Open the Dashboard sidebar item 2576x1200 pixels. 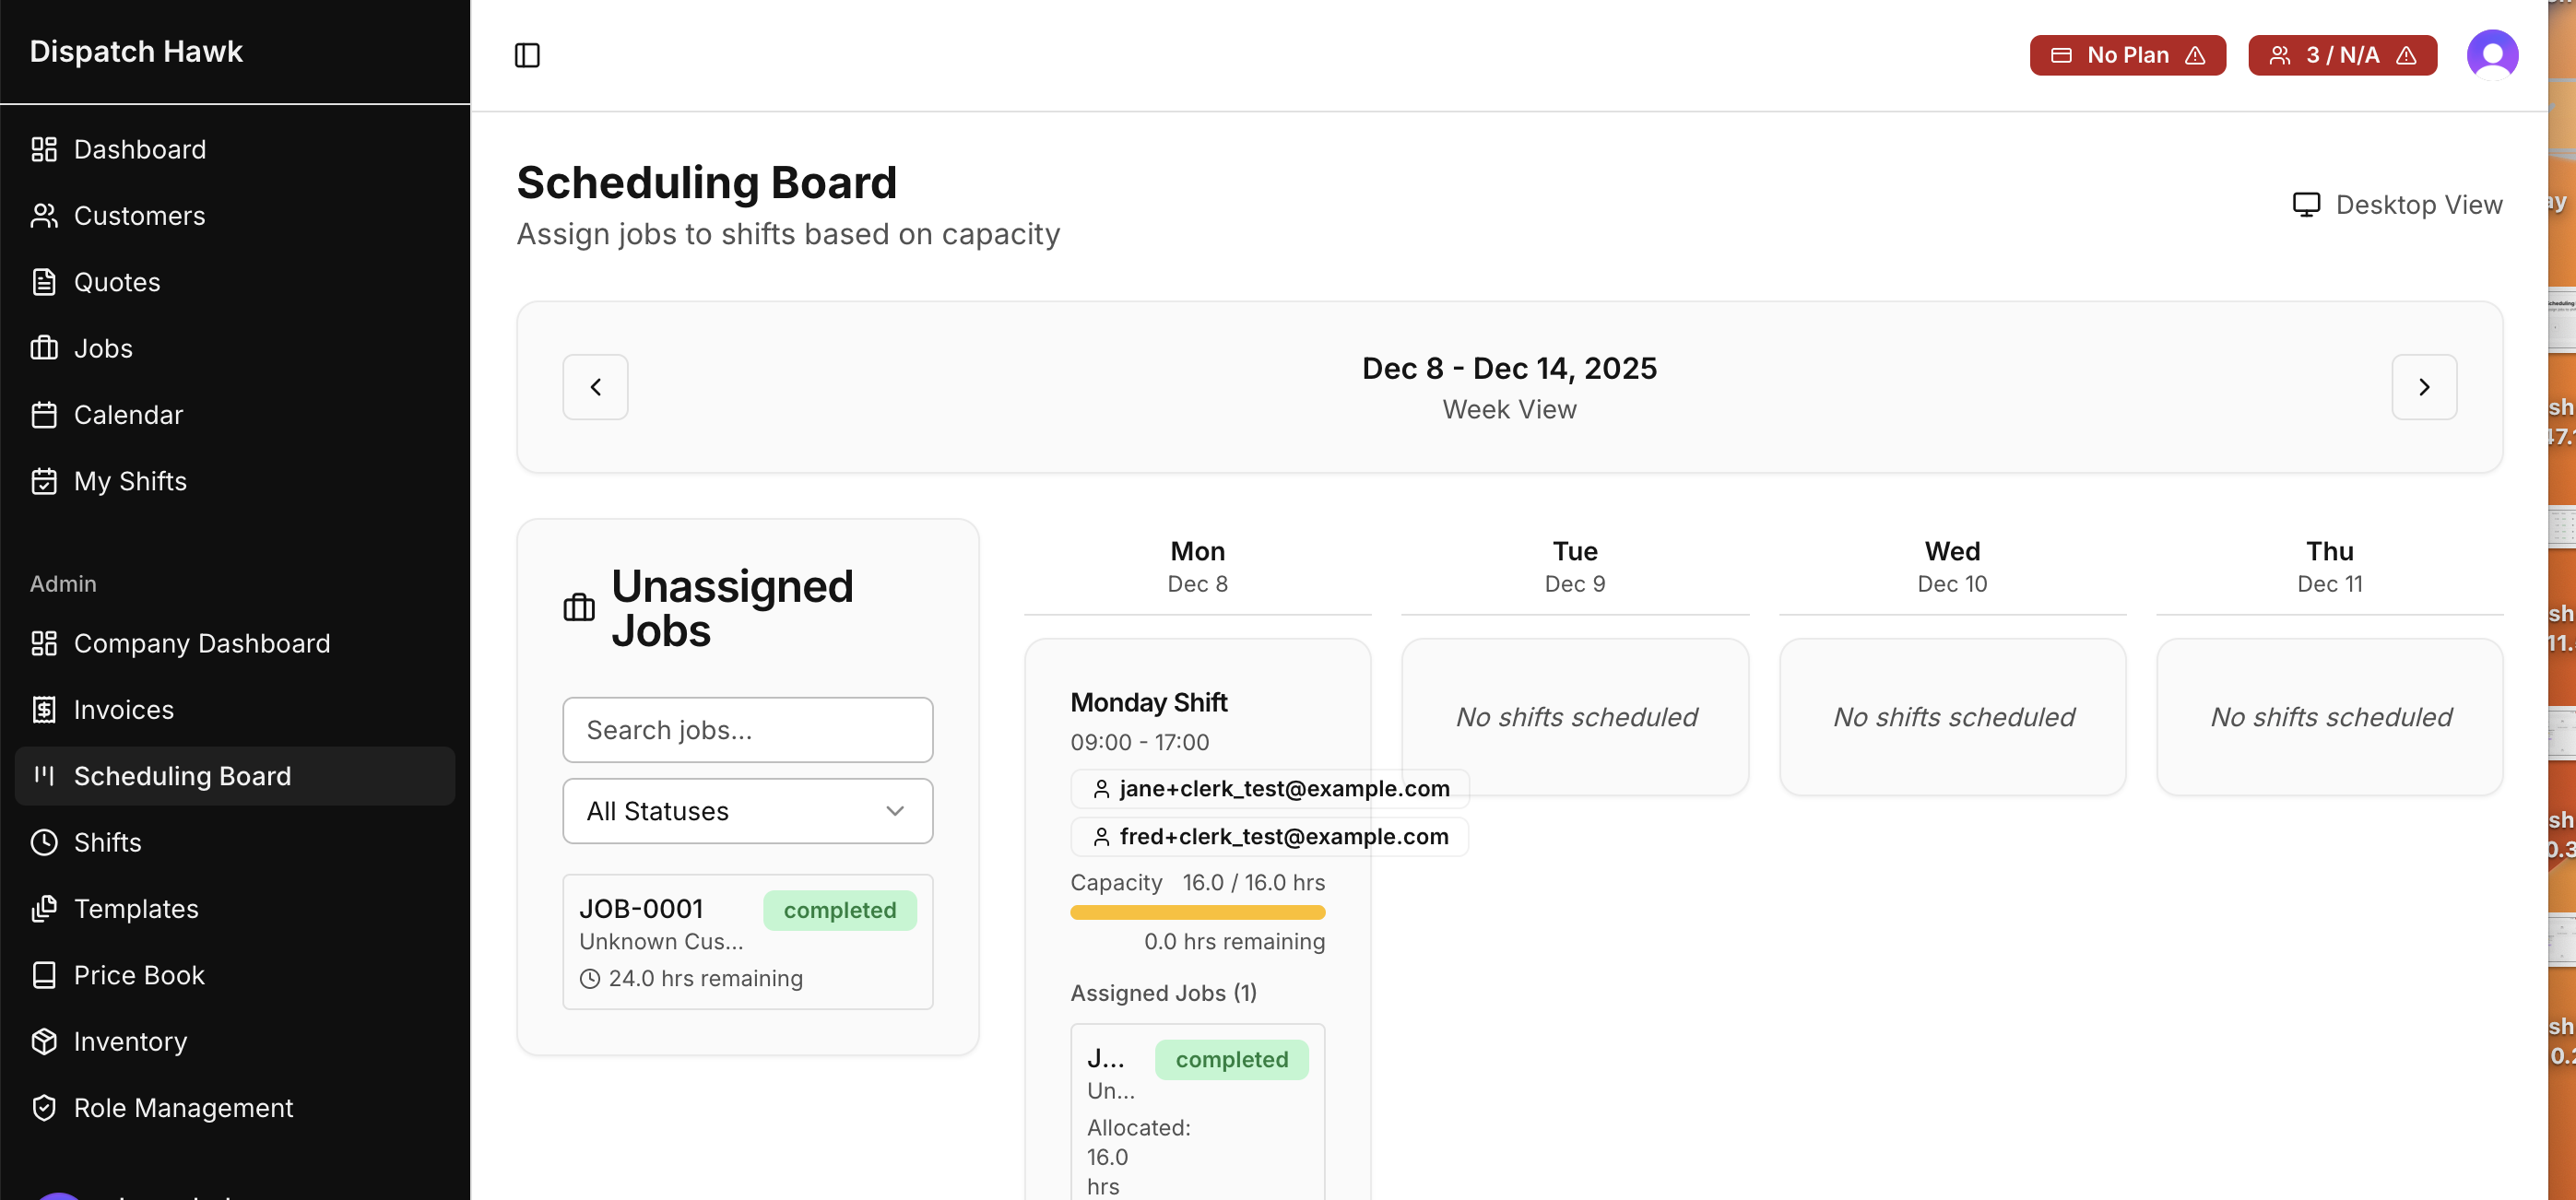(x=139, y=149)
